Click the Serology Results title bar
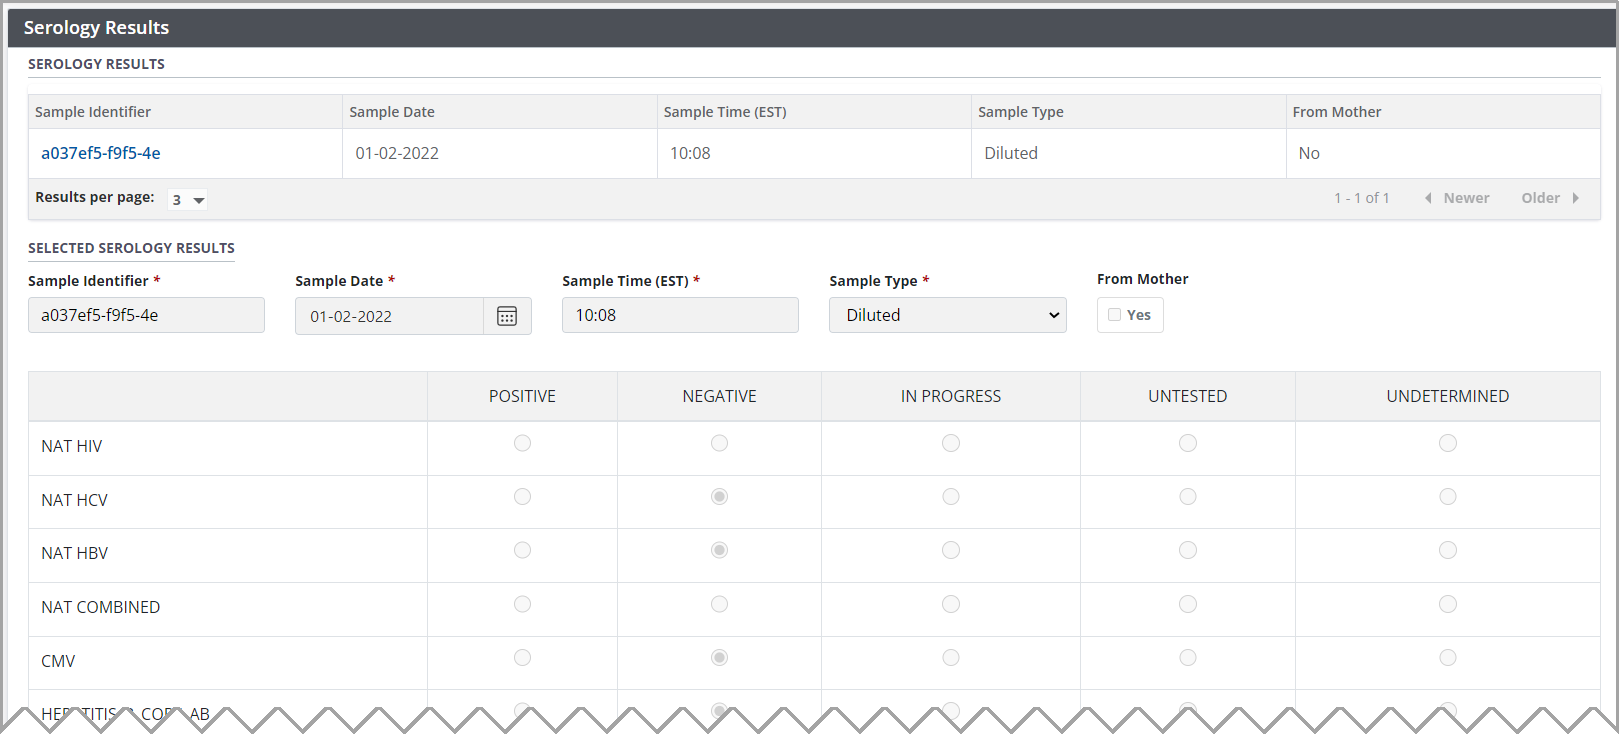 coord(812,28)
